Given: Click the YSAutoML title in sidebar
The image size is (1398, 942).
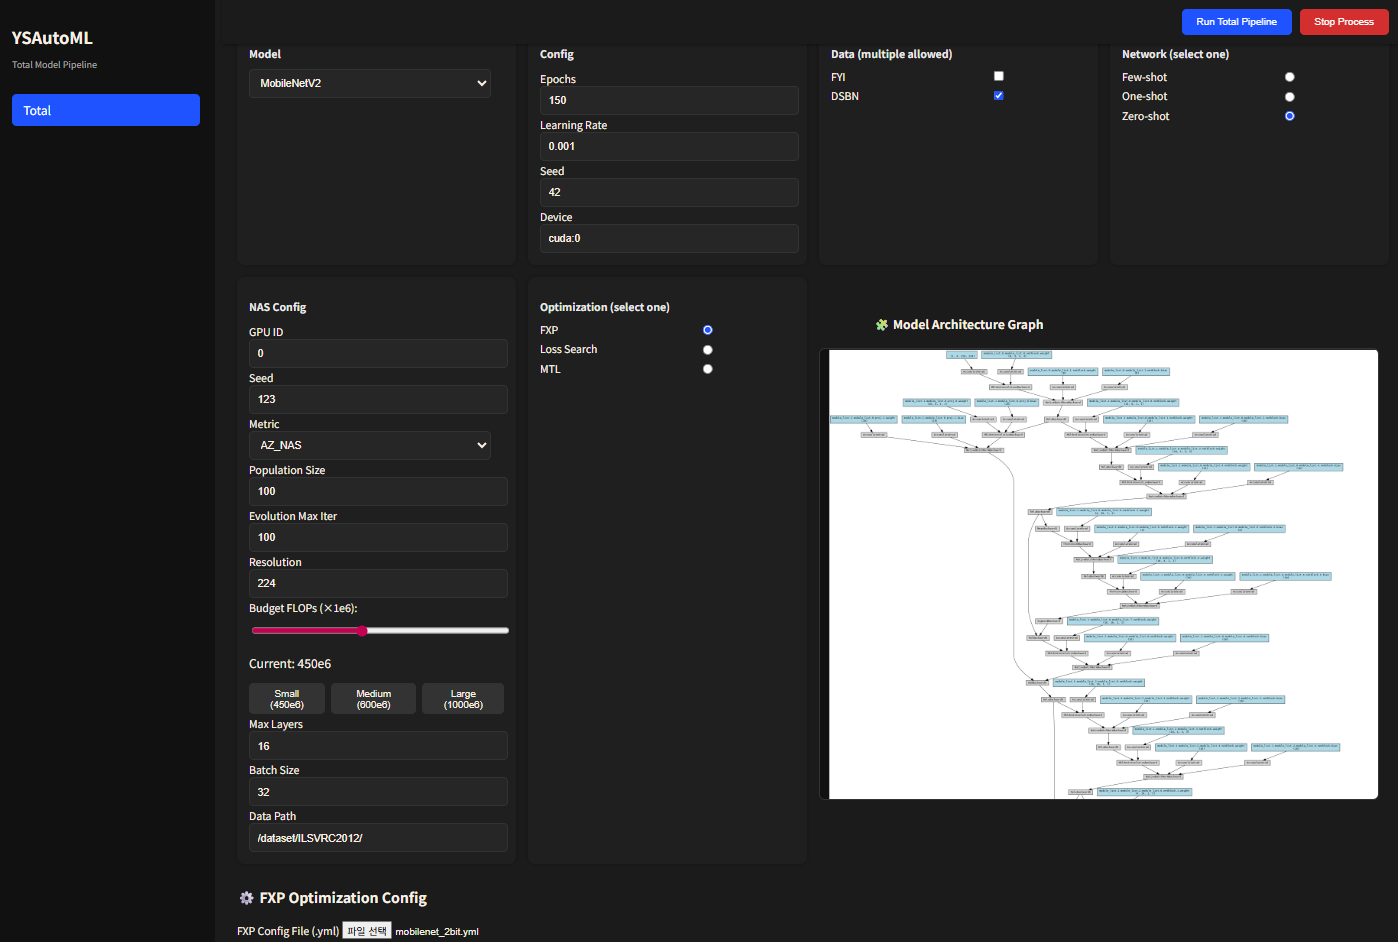Looking at the screenshot, I should [x=52, y=38].
